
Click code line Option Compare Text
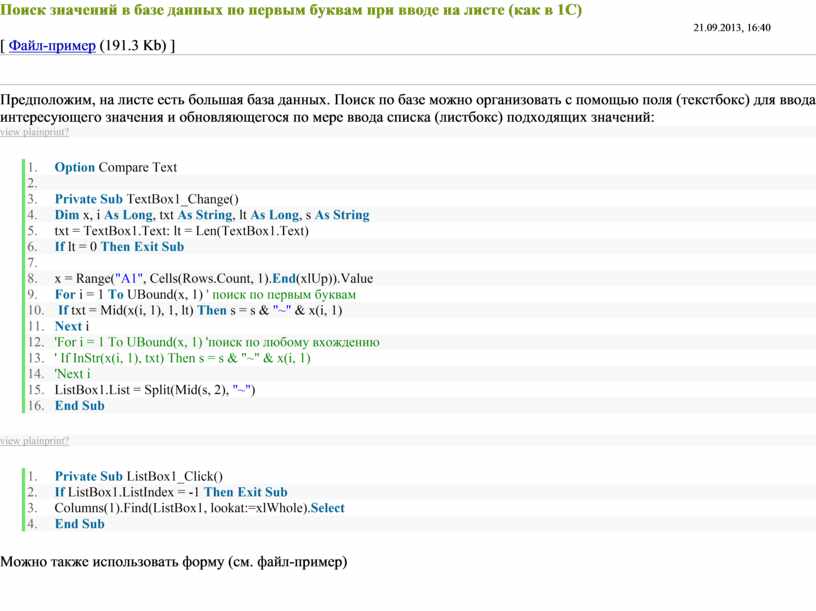(116, 167)
